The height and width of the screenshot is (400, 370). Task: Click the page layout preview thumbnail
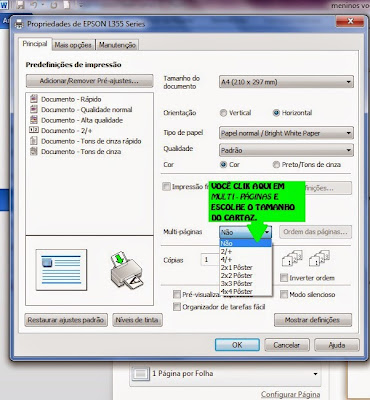pos(61,270)
